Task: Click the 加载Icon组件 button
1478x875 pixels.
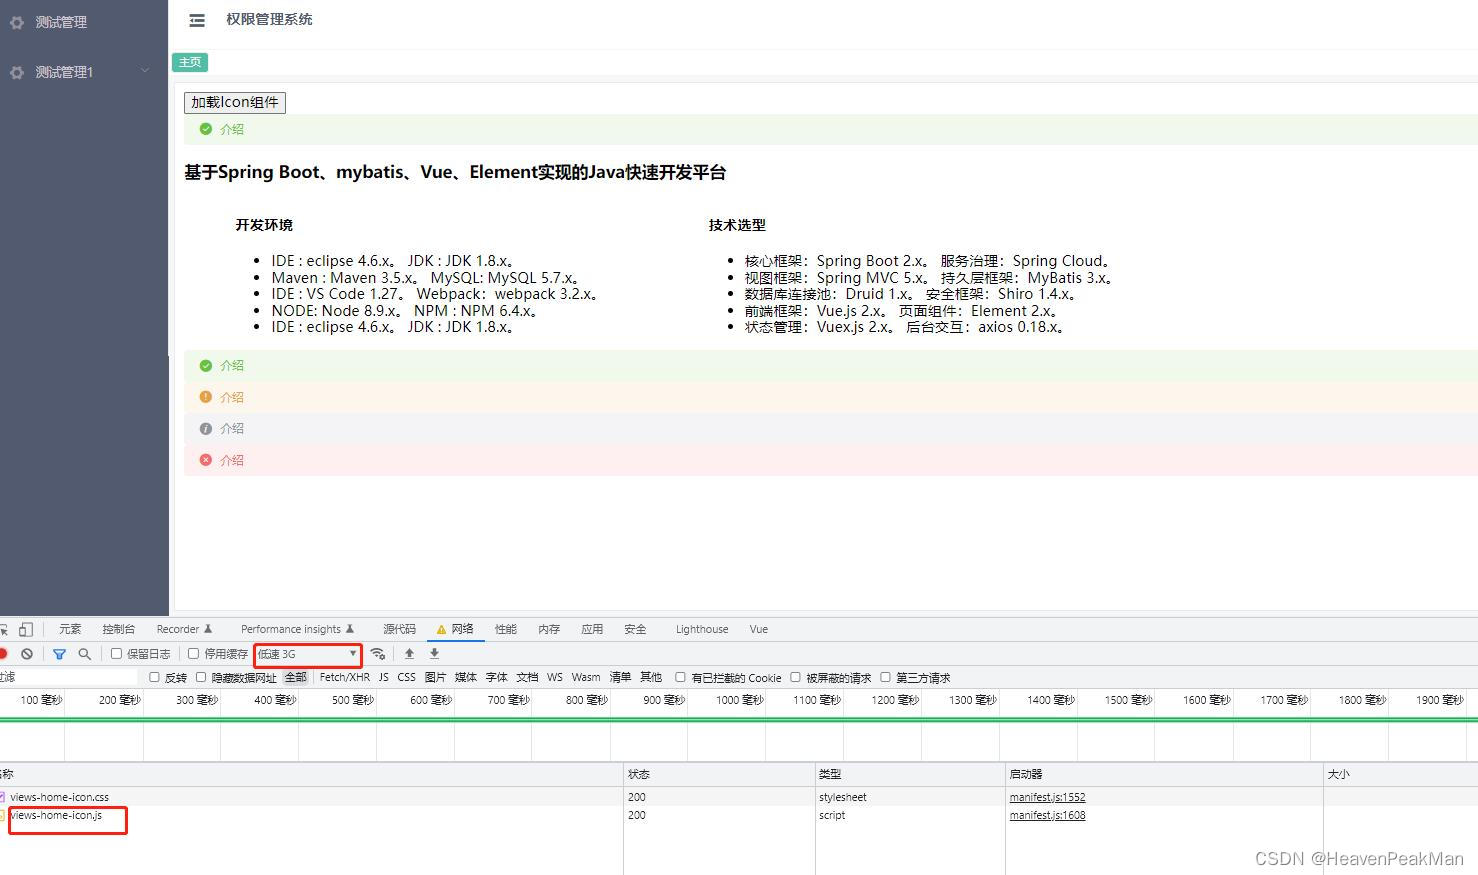Action: [x=235, y=102]
